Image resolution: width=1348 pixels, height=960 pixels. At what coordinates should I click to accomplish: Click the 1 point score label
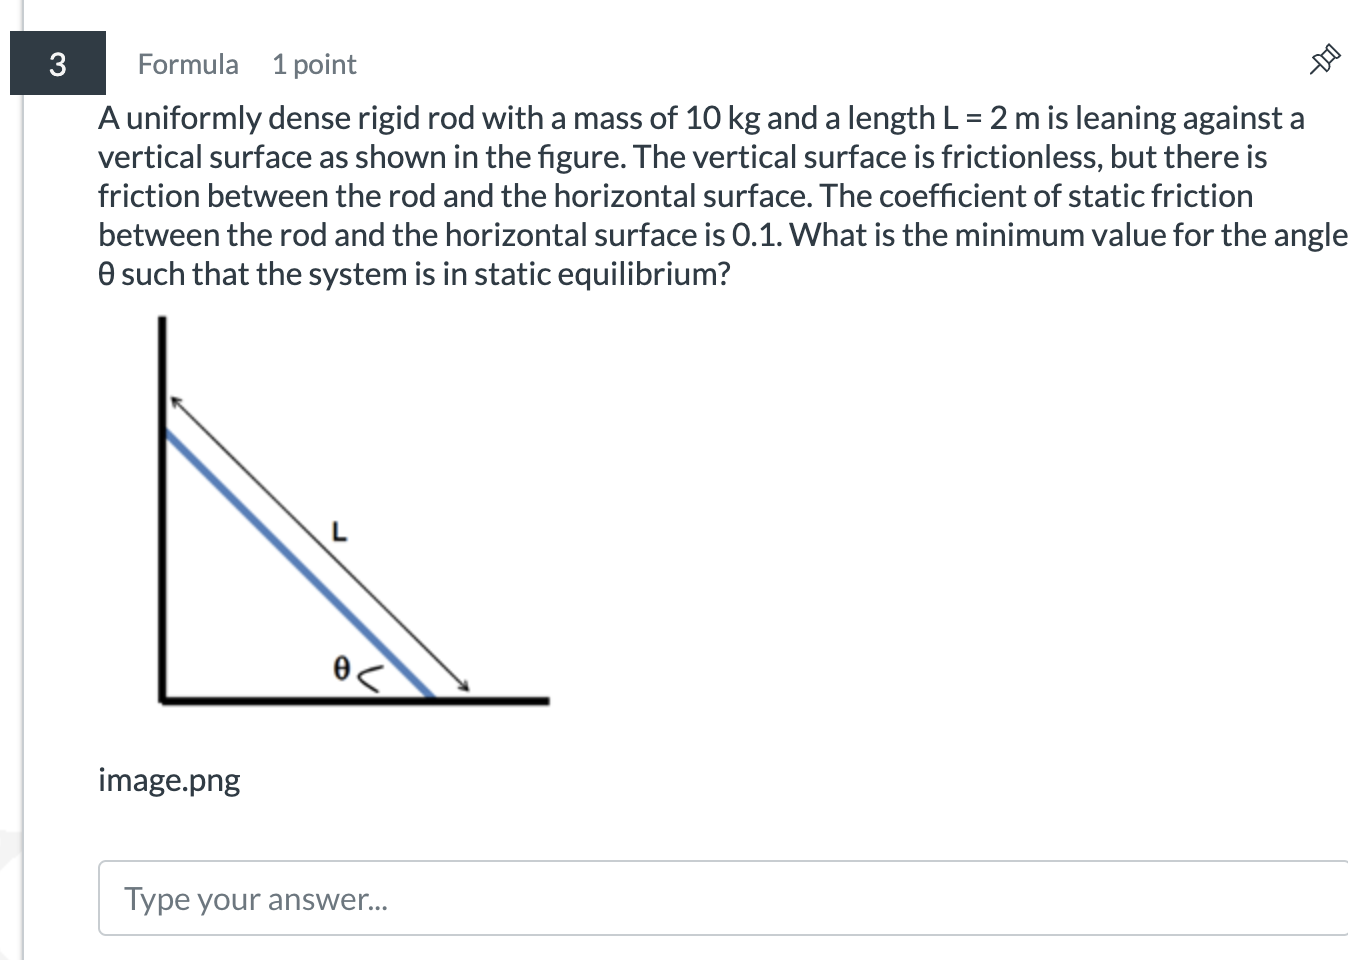313,63
